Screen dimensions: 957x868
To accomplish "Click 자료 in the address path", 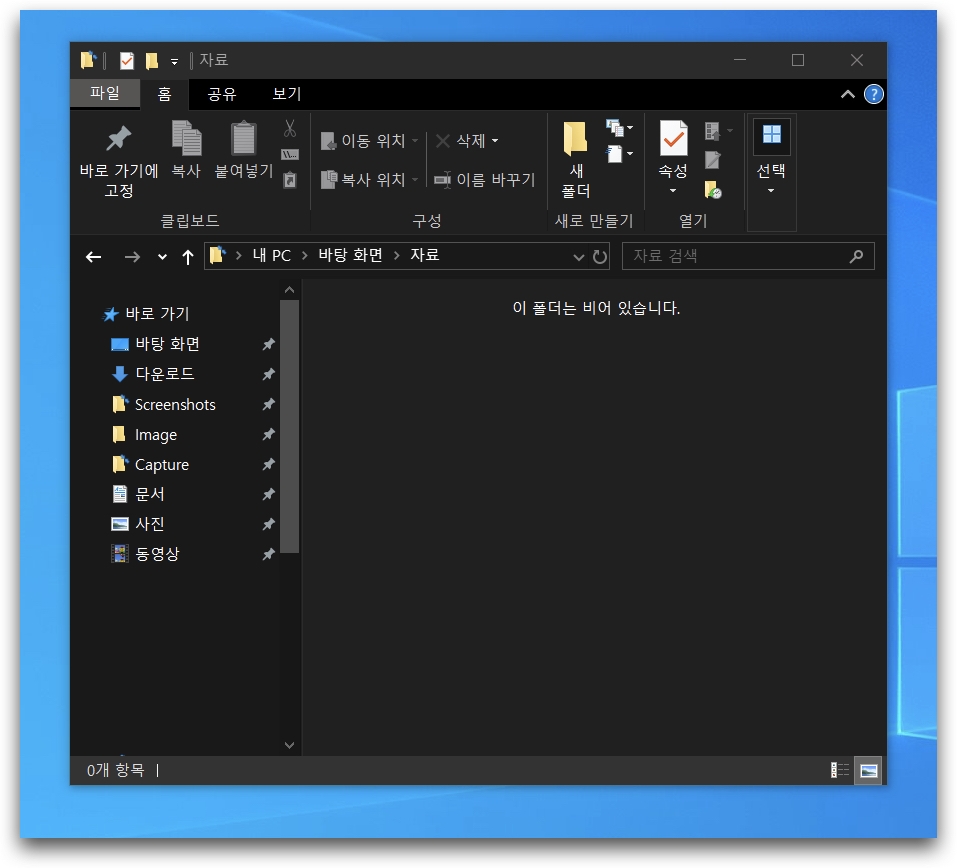I will pyautogui.click(x=425, y=255).
